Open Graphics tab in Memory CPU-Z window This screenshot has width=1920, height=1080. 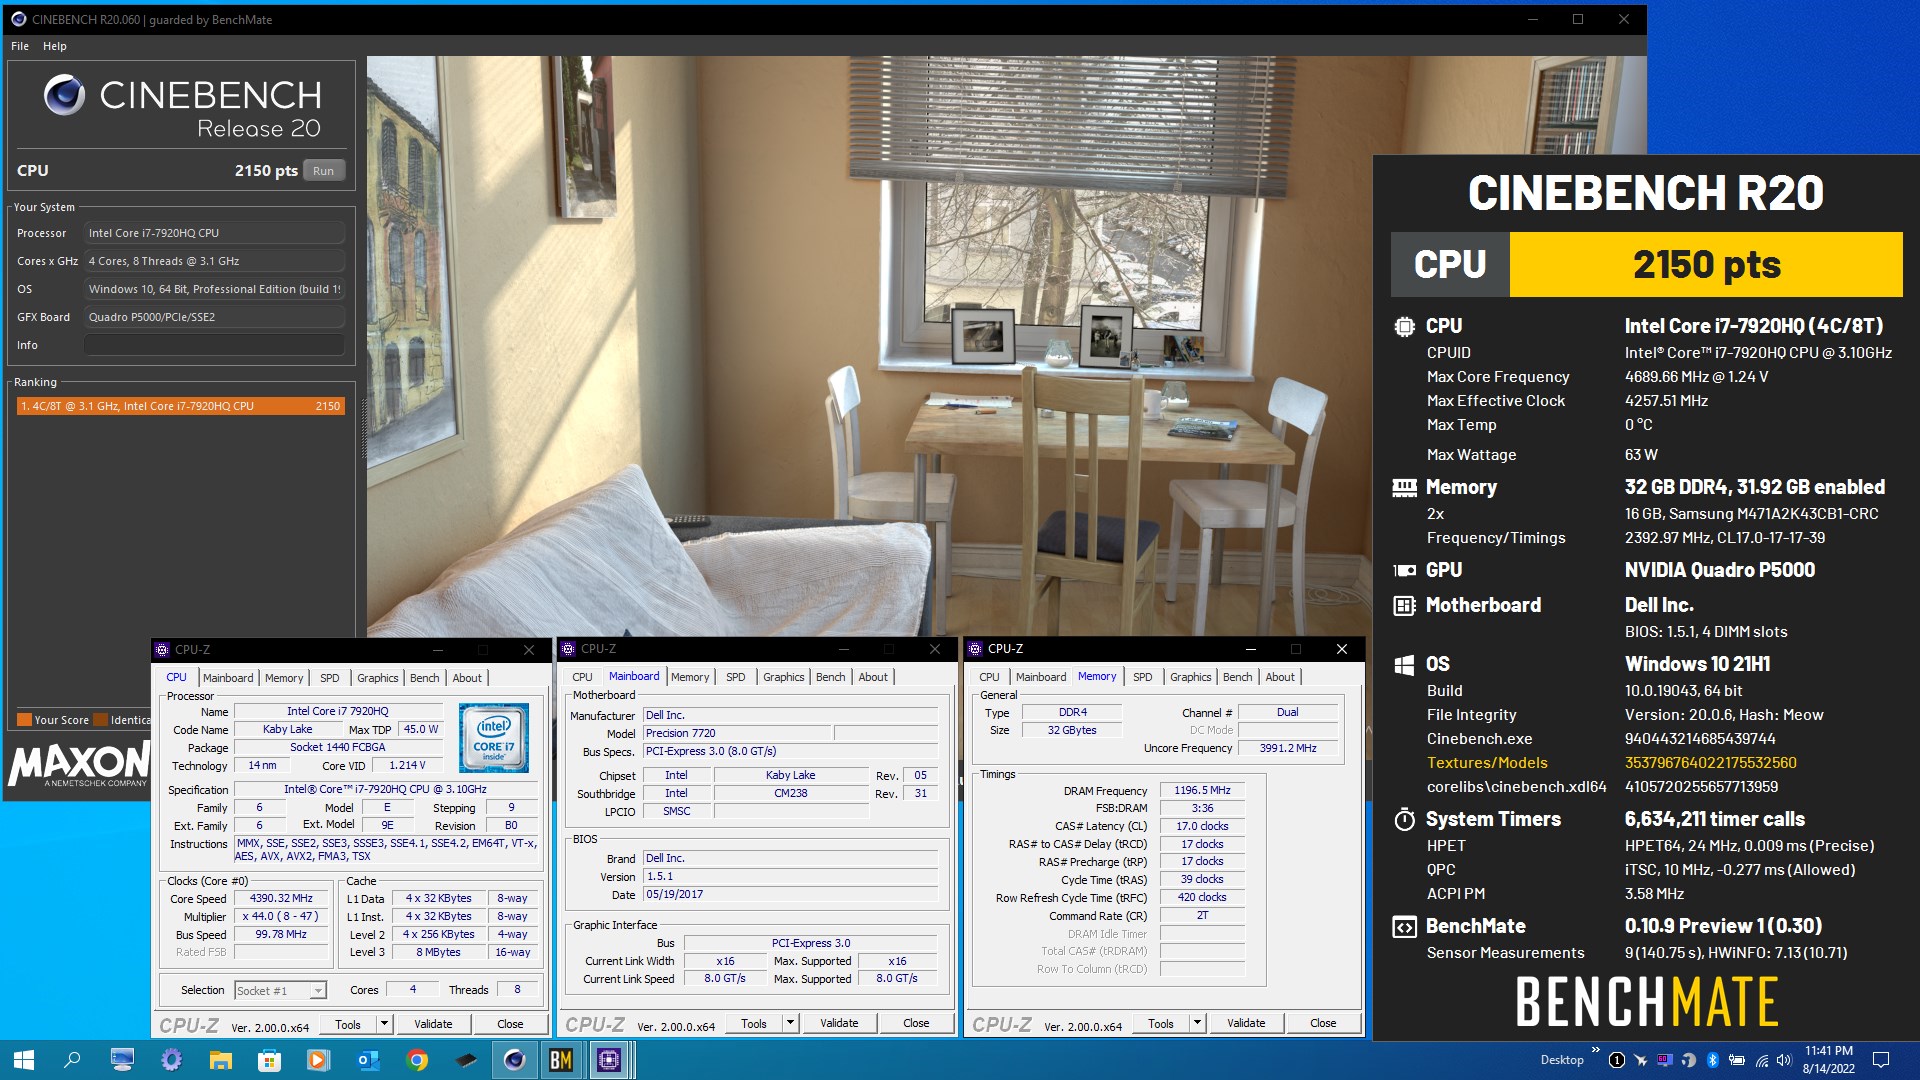click(1191, 677)
